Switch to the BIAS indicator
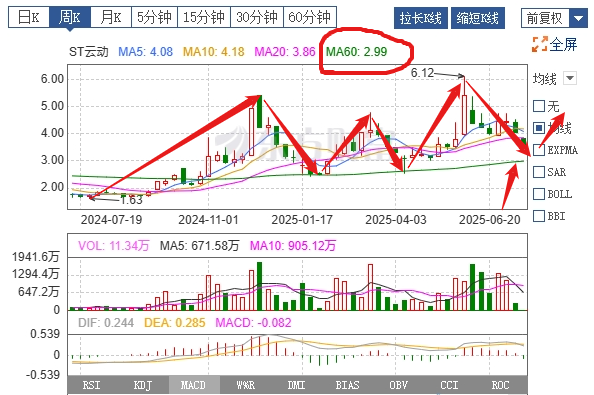 point(347,385)
